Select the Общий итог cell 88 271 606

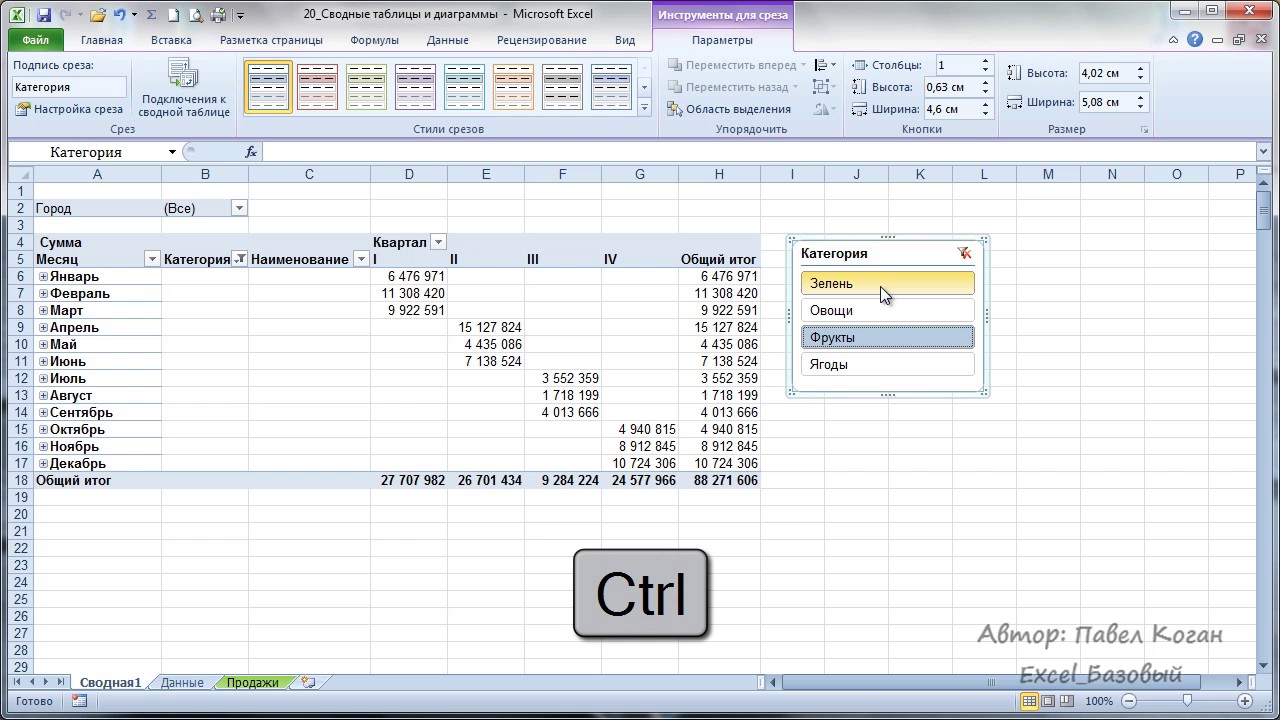[719, 481]
